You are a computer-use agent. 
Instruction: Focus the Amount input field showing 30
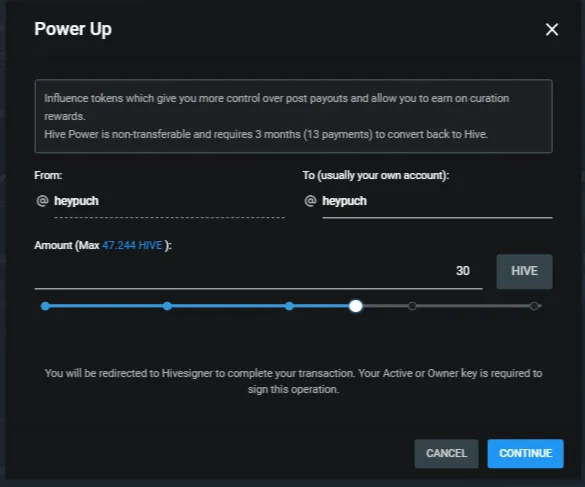258,271
